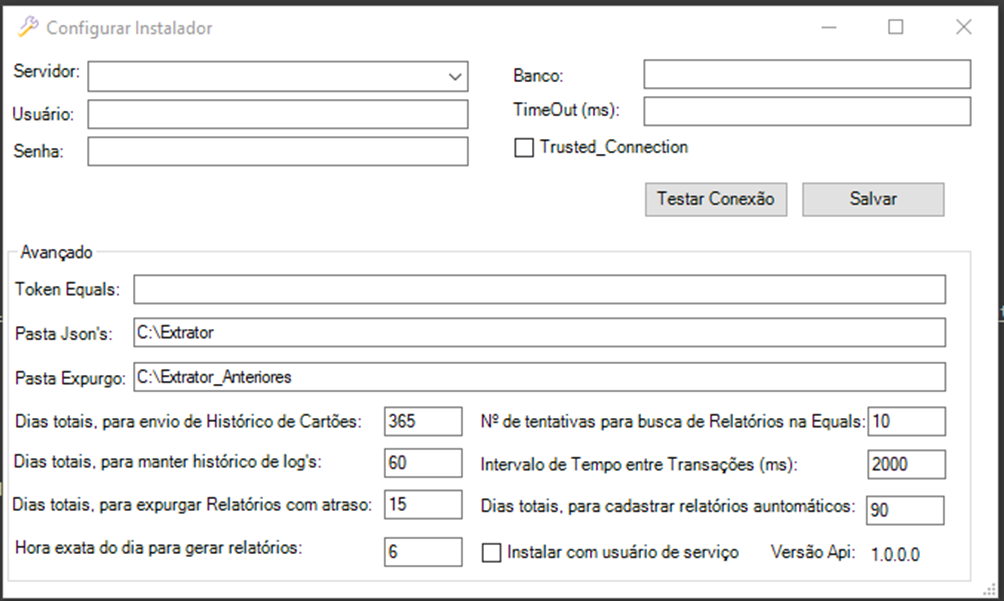
Task: Focus the Usuário text field
Action: tap(277, 114)
